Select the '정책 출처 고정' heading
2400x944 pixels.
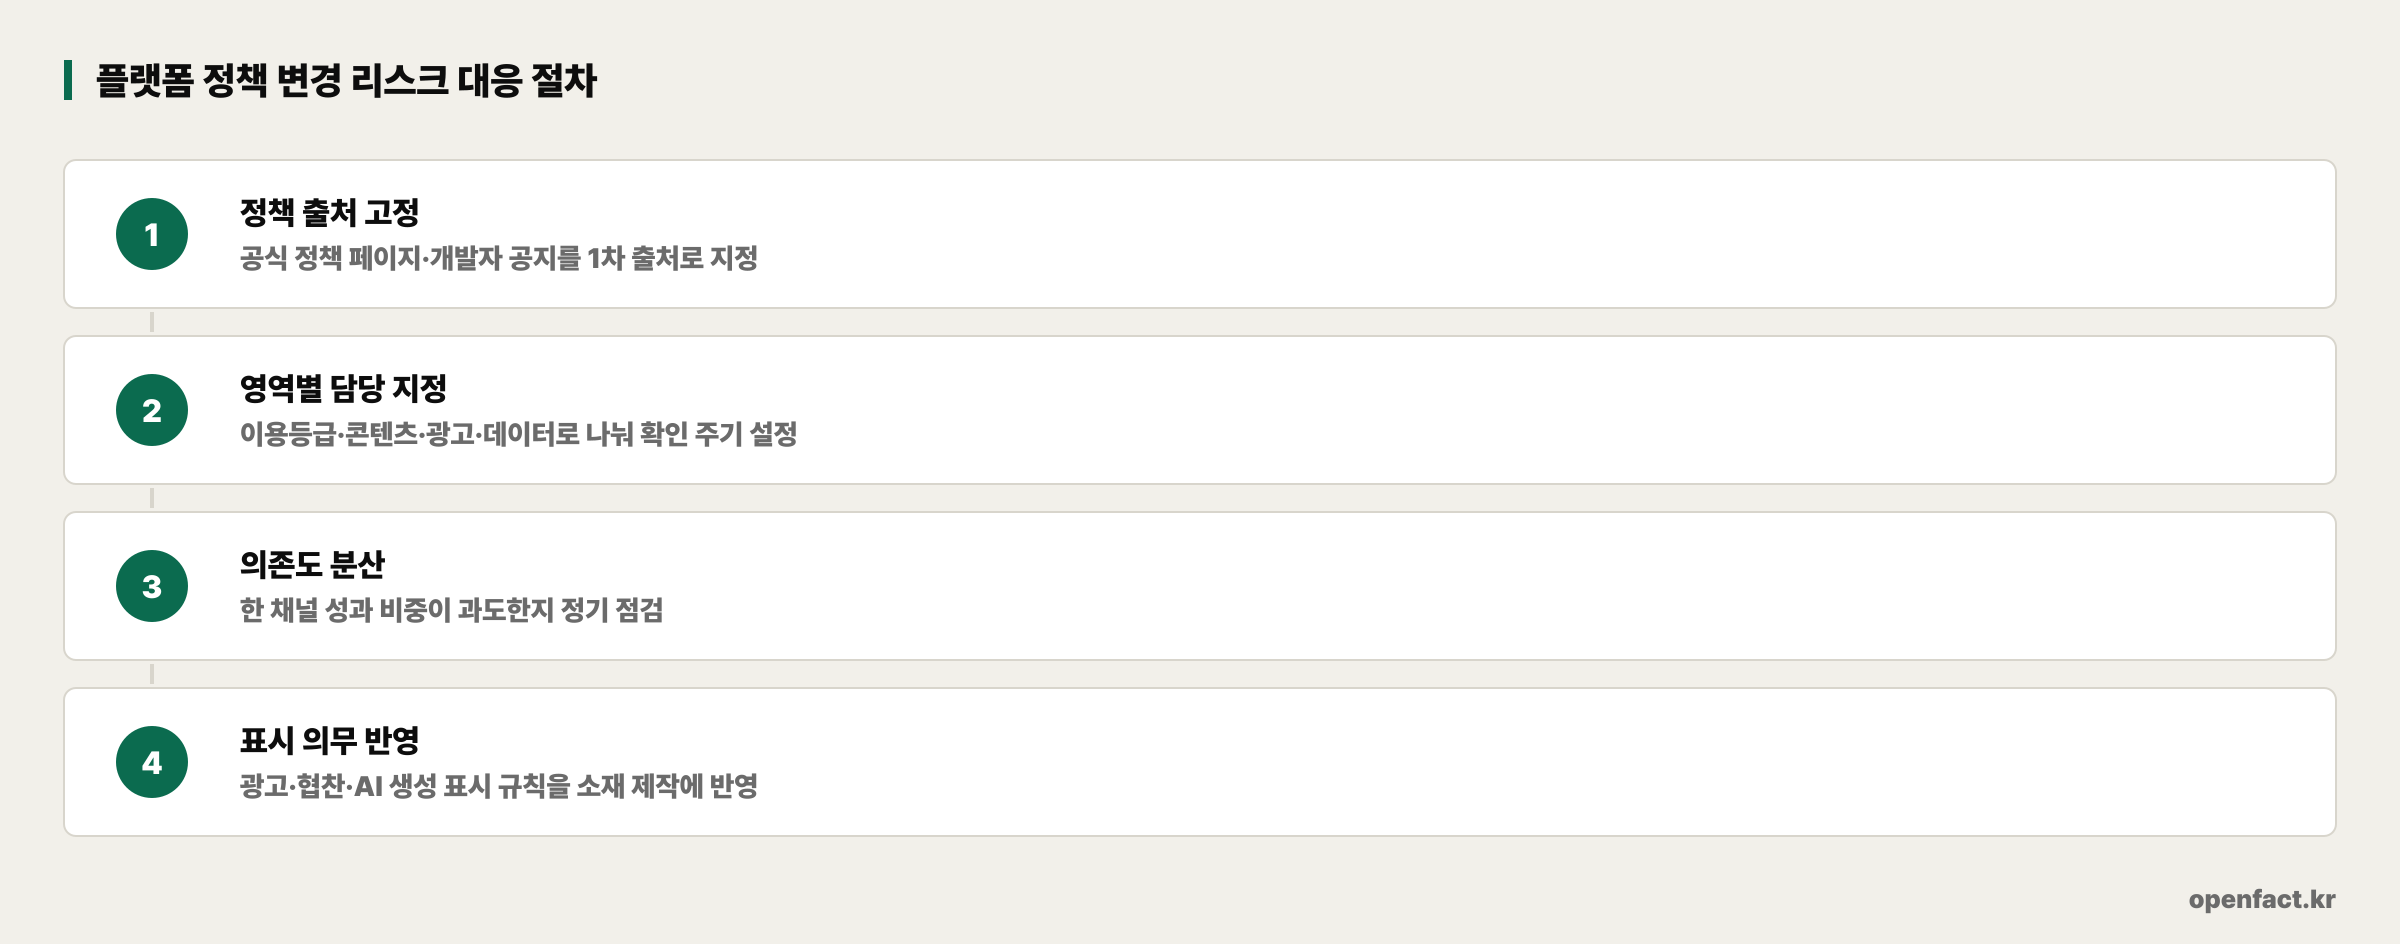tap(329, 212)
